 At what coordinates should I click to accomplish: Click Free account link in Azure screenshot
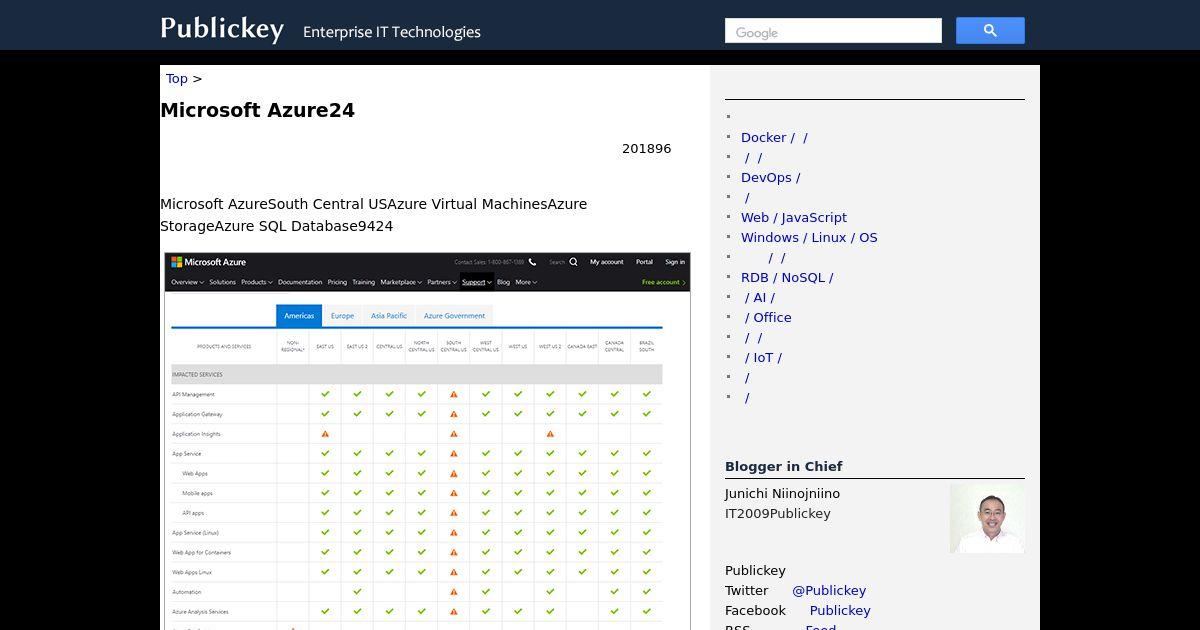coord(664,282)
